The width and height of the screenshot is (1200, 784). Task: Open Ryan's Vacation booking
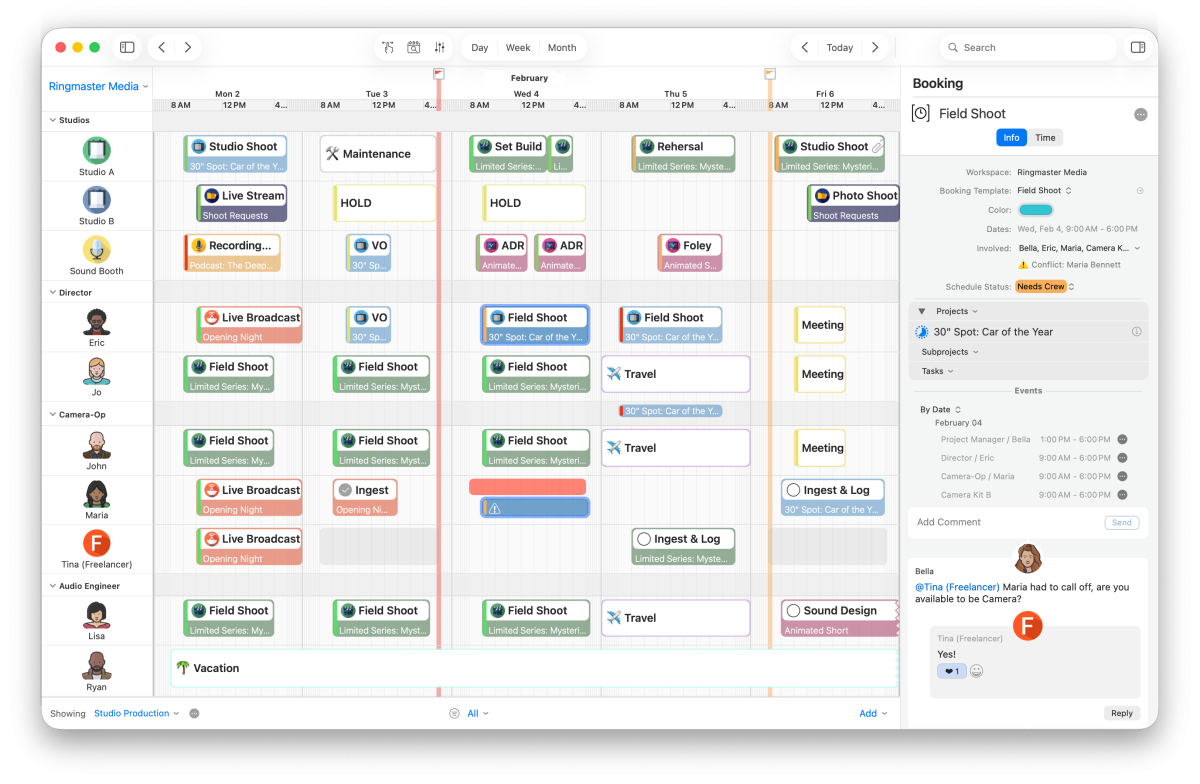click(x=534, y=668)
